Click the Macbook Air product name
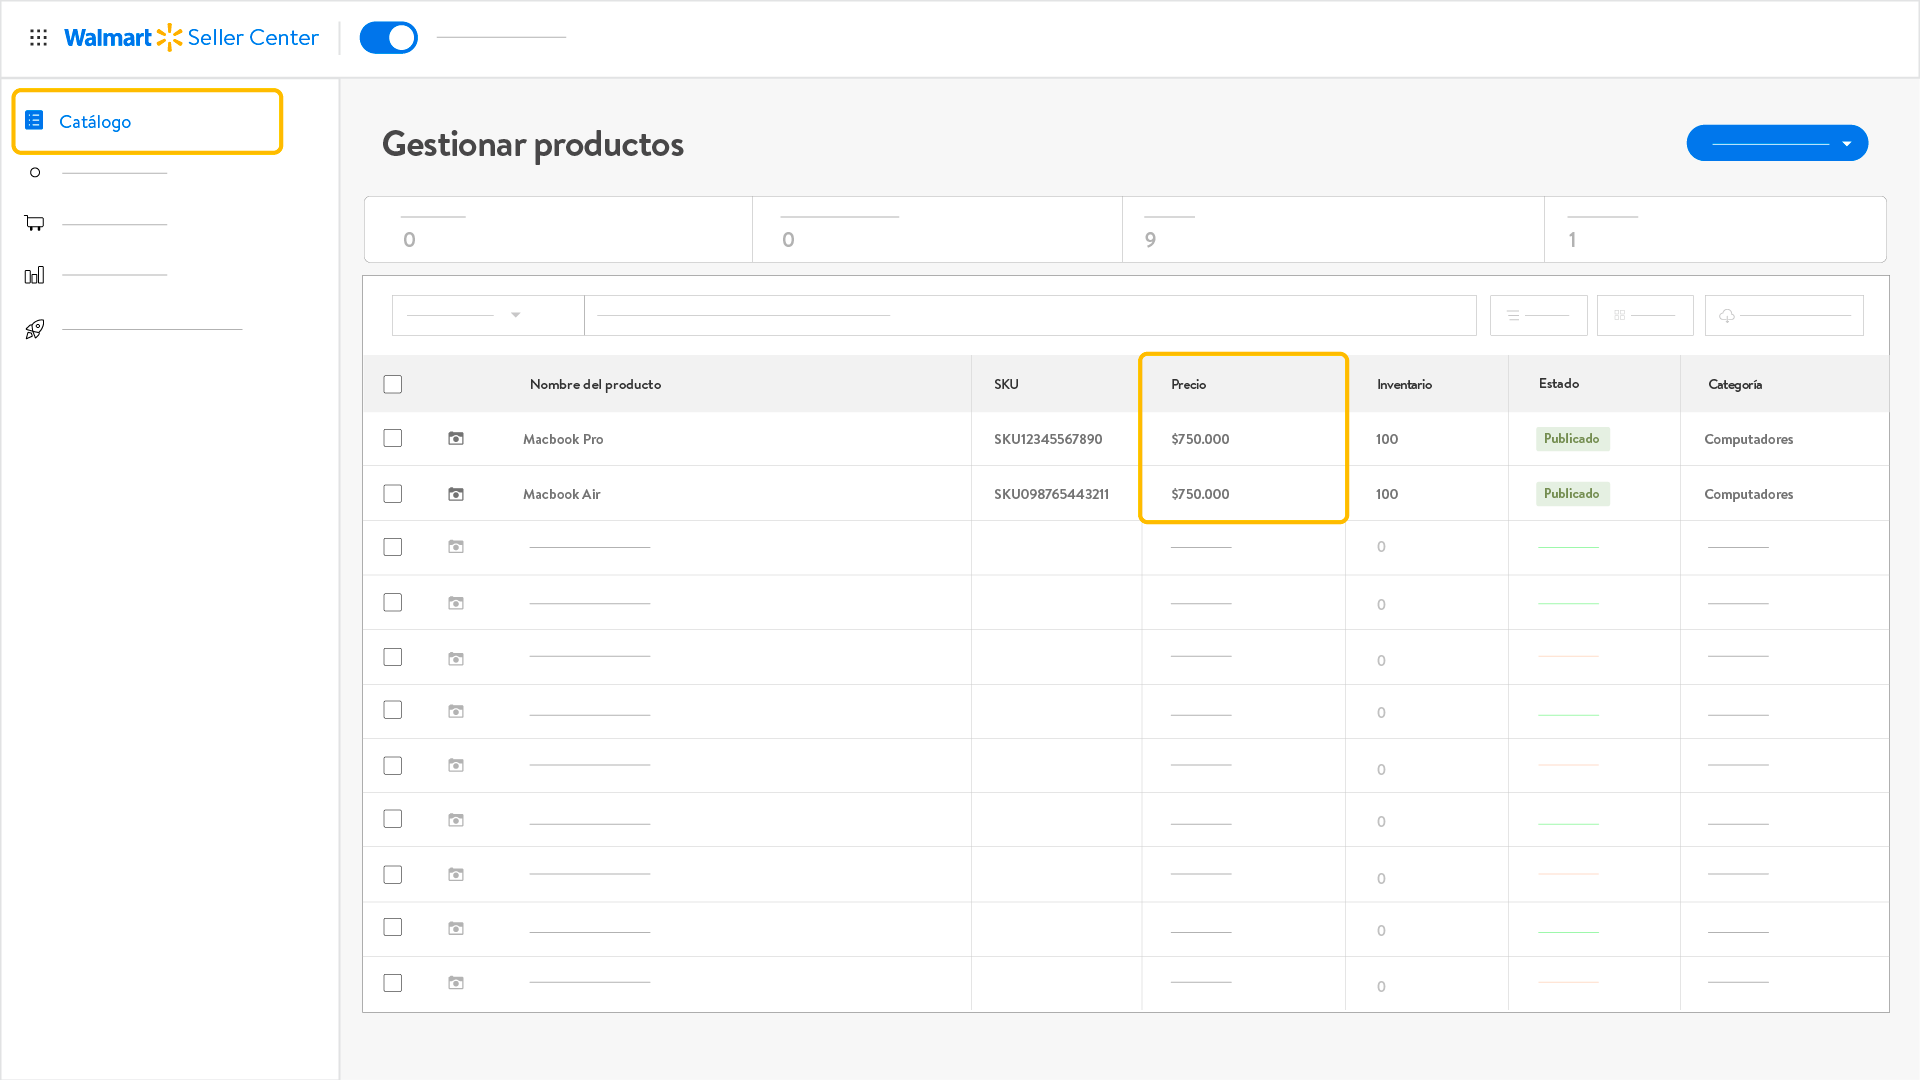Viewport: 1920px width, 1080px height. [562, 494]
